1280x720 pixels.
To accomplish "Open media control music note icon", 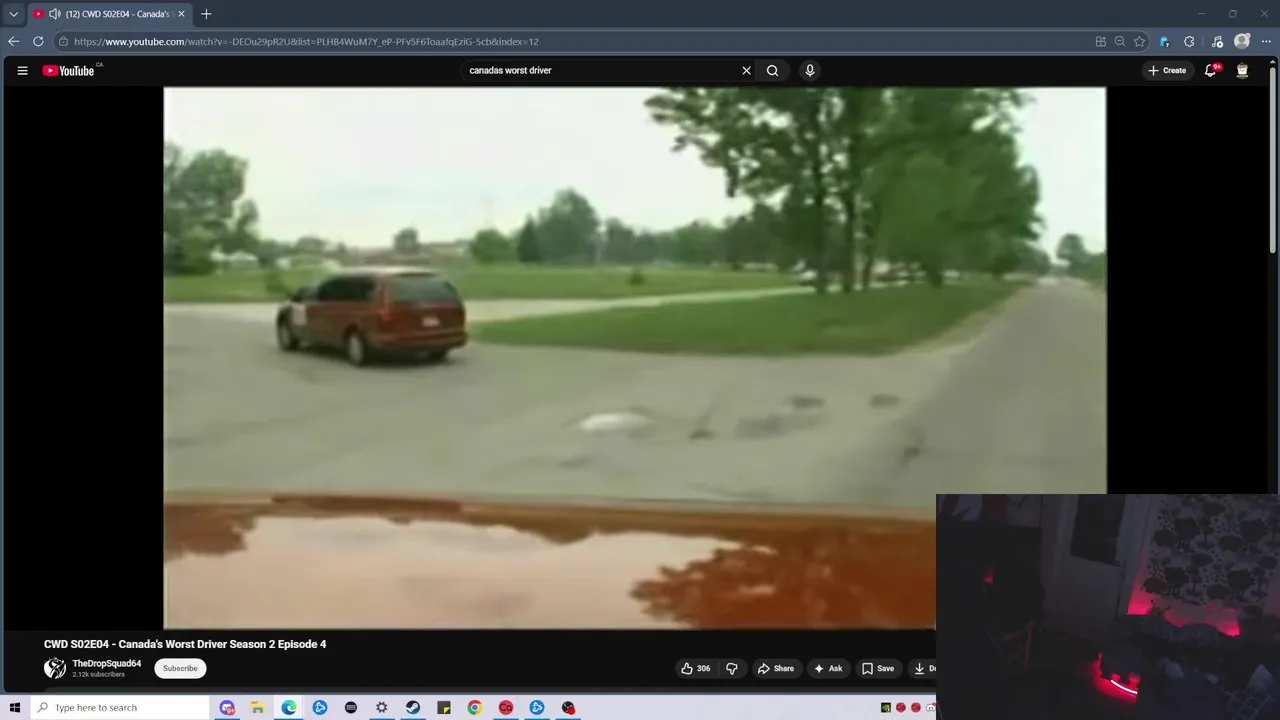I will (1217, 41).
